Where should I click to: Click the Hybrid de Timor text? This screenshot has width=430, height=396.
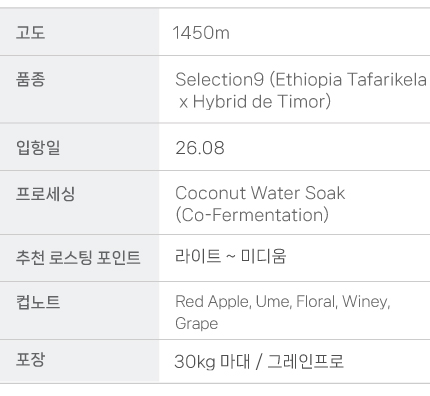260,102
